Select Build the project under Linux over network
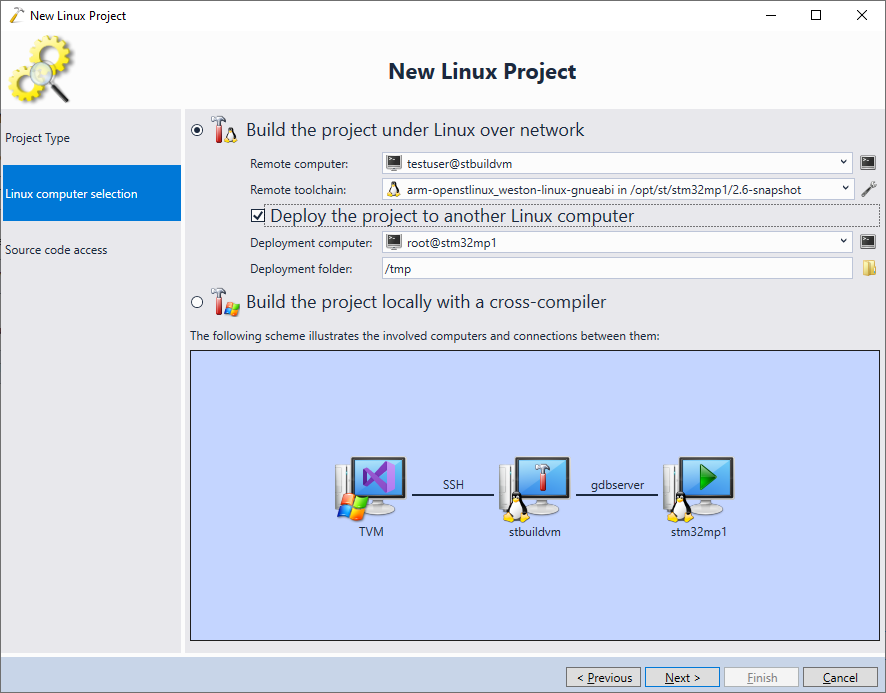Image resolution: width=886 pixels, height=693 pixels. click(x=197, y=130)
